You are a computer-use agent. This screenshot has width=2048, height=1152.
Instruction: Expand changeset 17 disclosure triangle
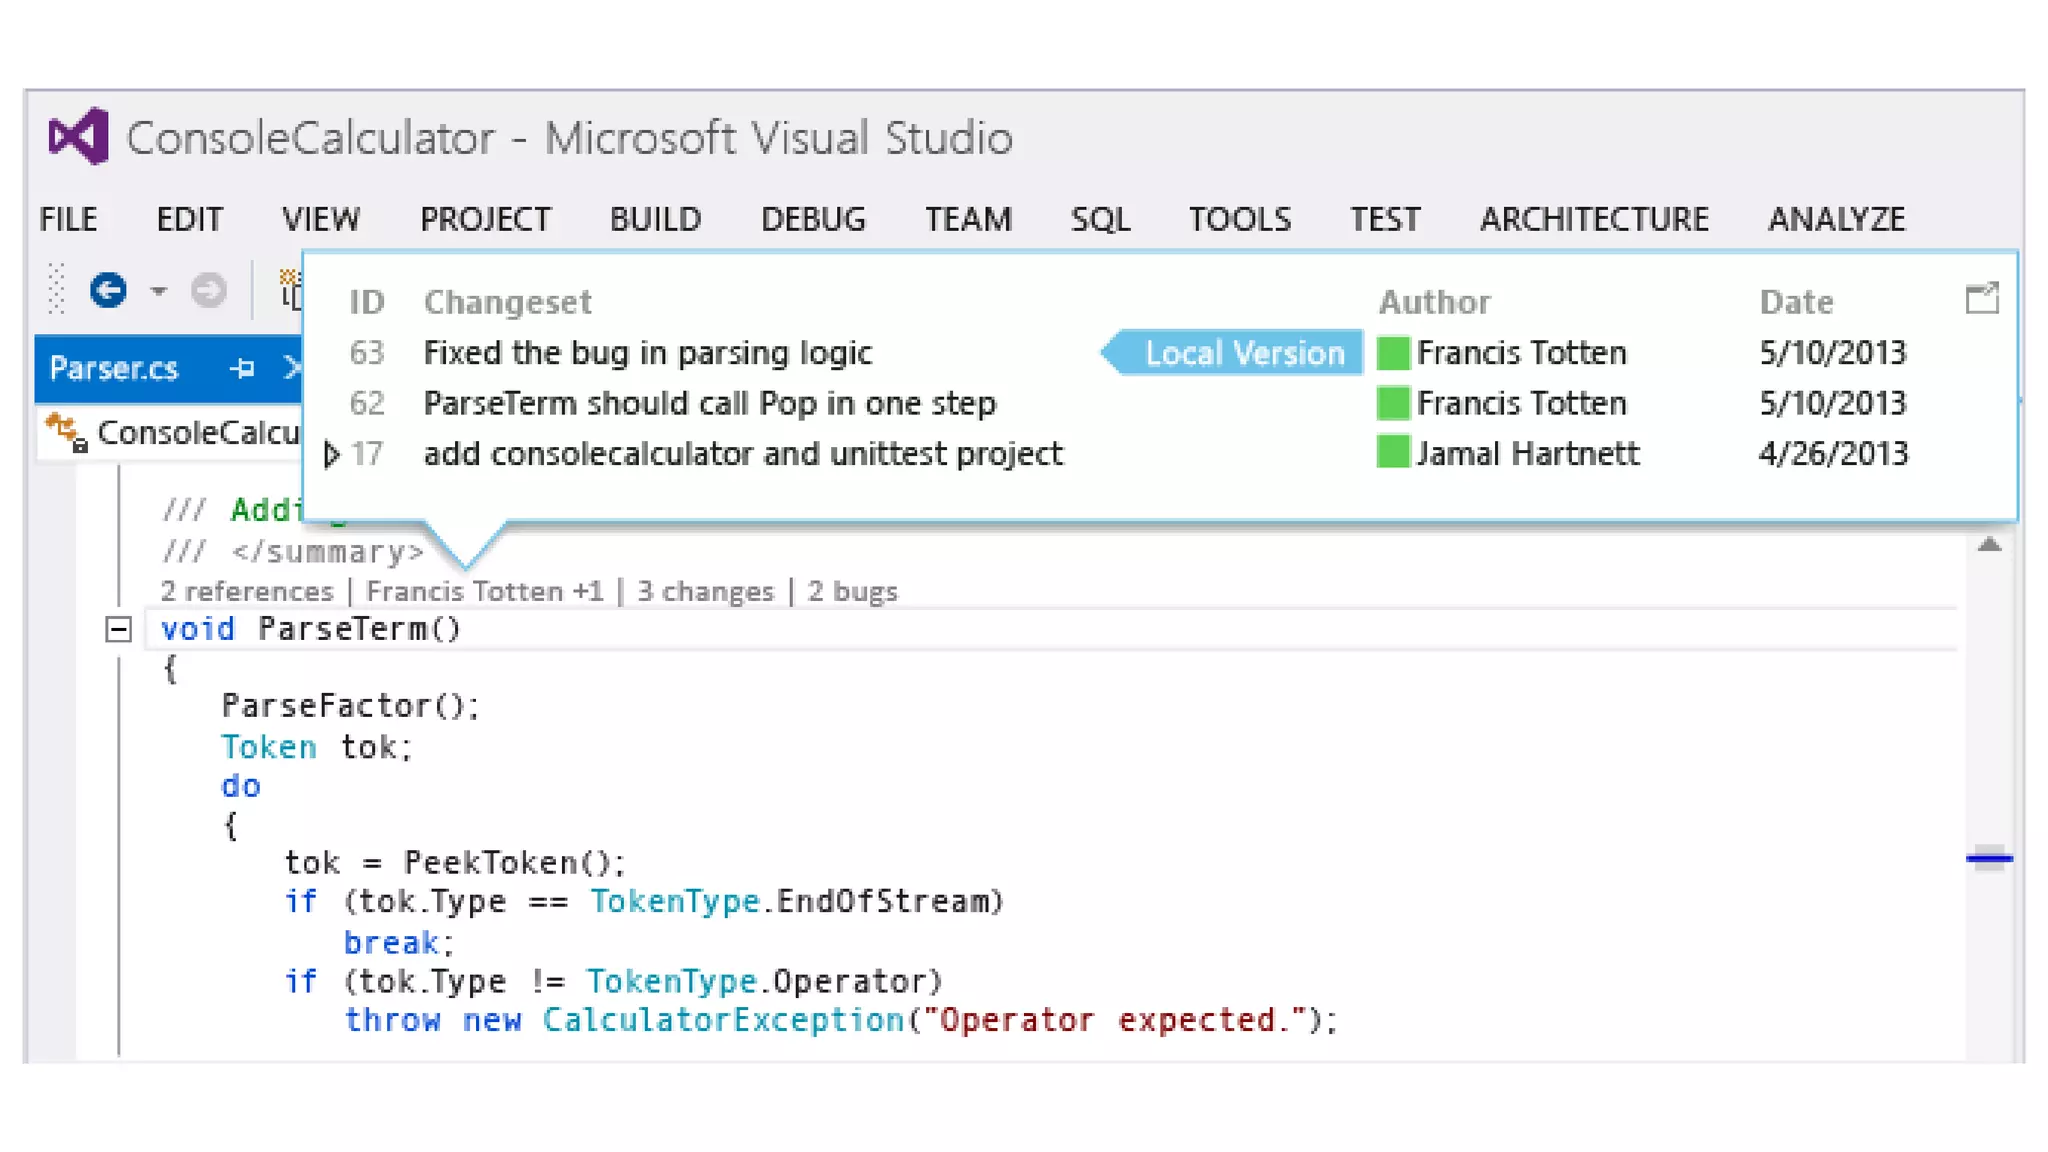pos(332,454)
